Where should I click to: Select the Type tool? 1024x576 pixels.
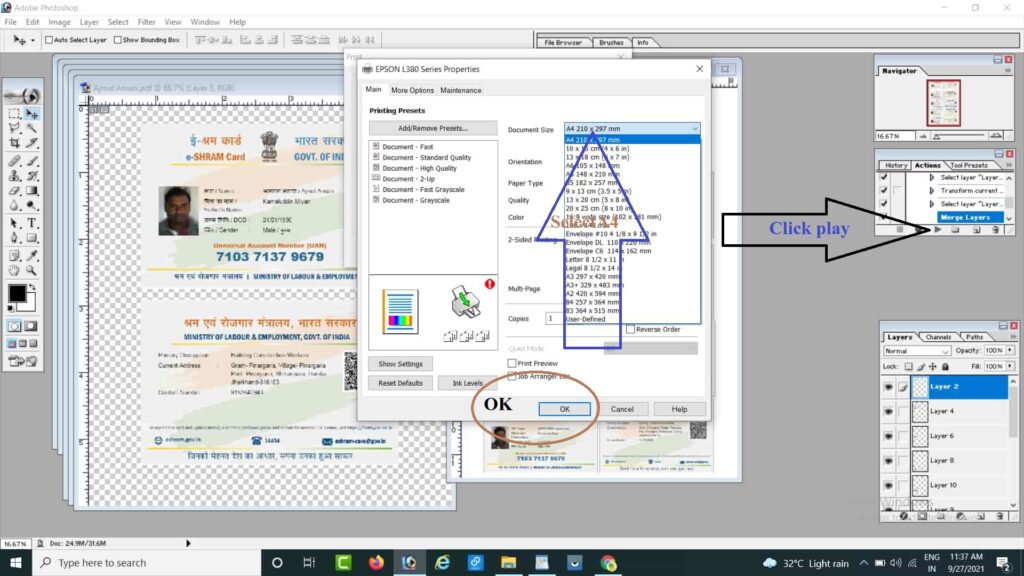32,222
